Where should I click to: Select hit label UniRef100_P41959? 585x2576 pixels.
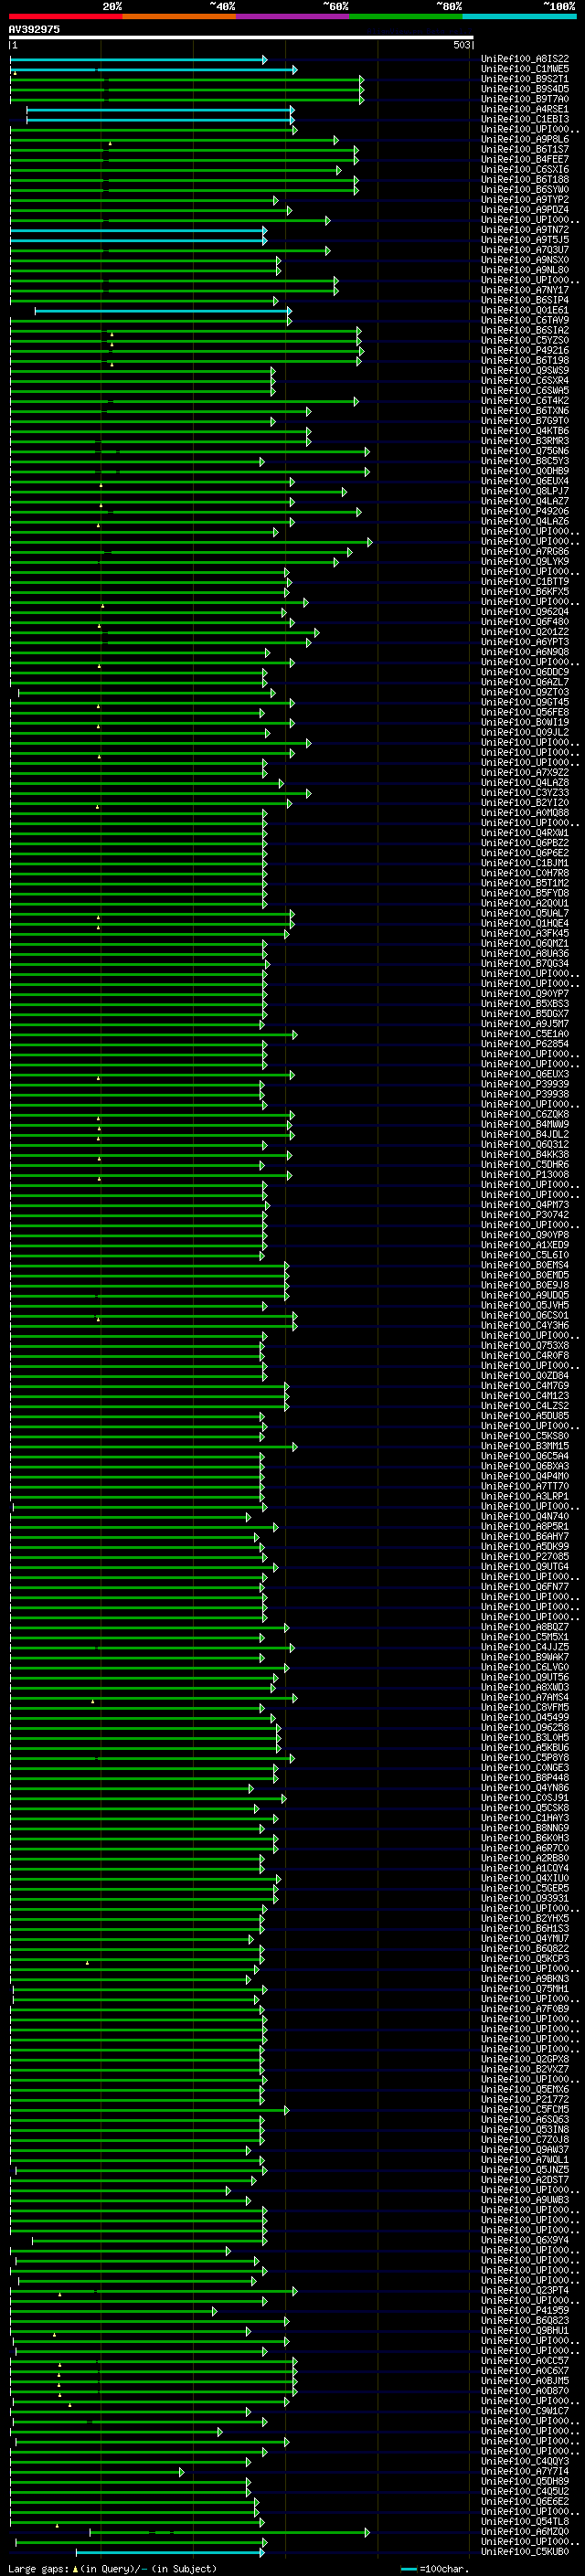[525, 2311]
